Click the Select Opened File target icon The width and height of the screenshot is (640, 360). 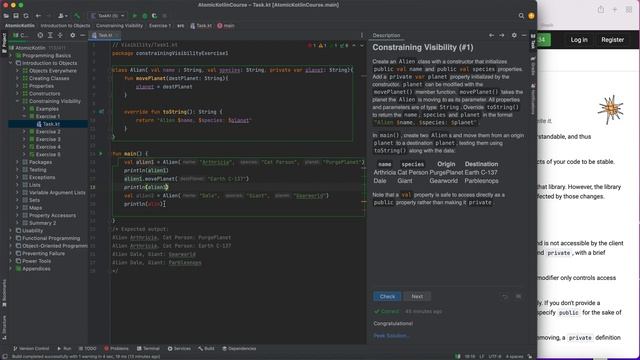pos(40,36)
